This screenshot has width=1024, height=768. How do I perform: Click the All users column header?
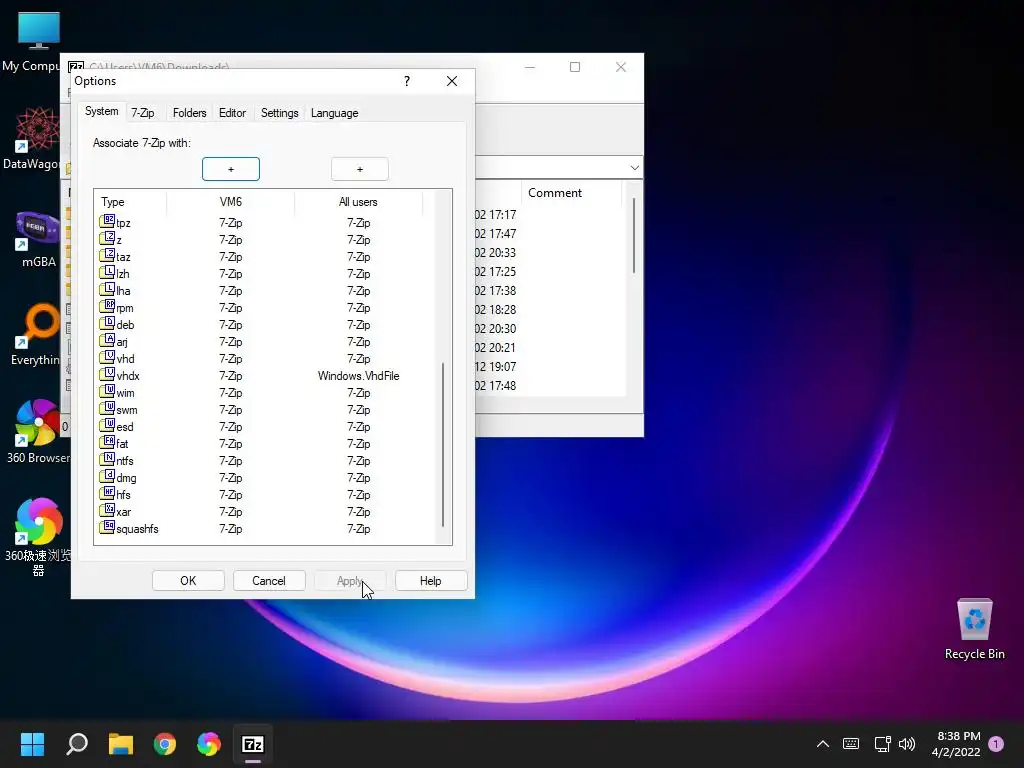[359, 202]
